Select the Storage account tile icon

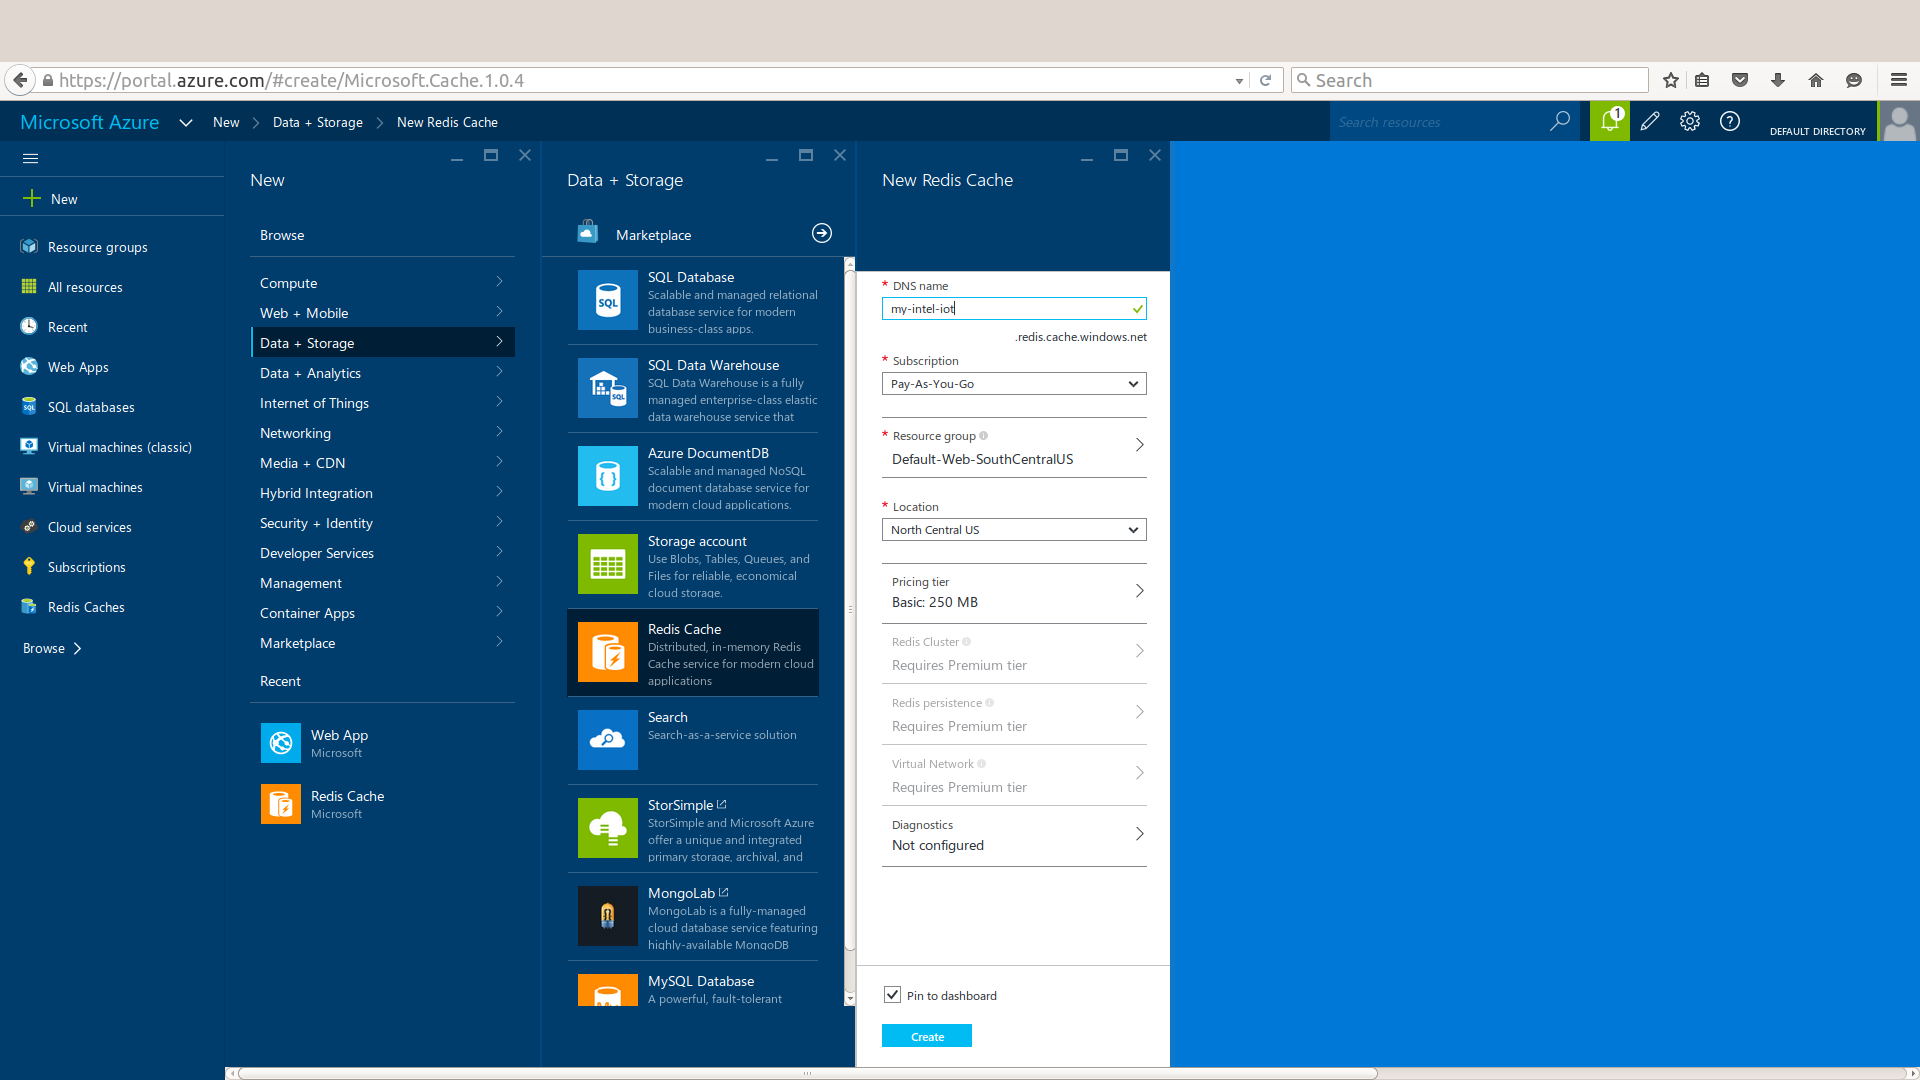tap(607, 564)
